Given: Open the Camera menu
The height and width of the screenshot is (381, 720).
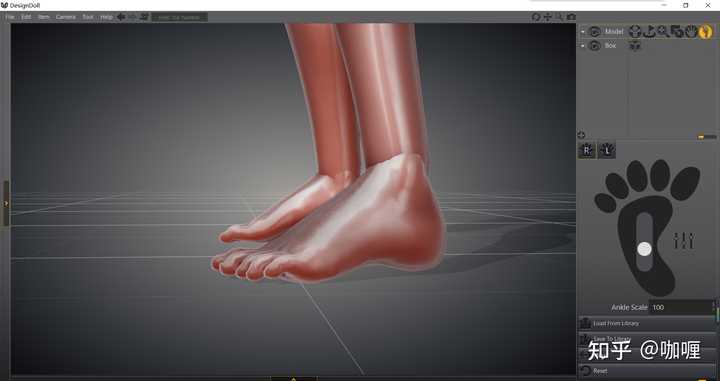Looking at the screenshot, I should pyautogui.click(x=66, y=17).
